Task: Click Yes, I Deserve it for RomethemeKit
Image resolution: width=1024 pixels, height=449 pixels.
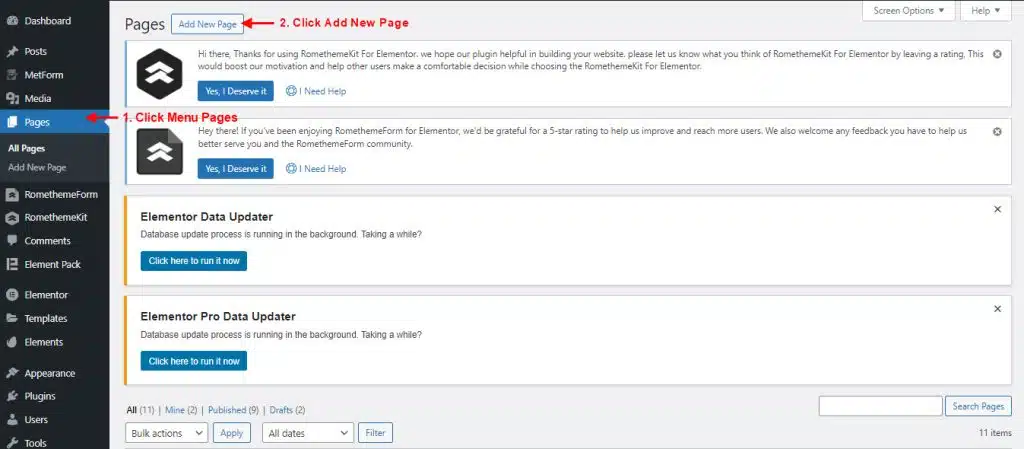Action: (x=236, y=91)
